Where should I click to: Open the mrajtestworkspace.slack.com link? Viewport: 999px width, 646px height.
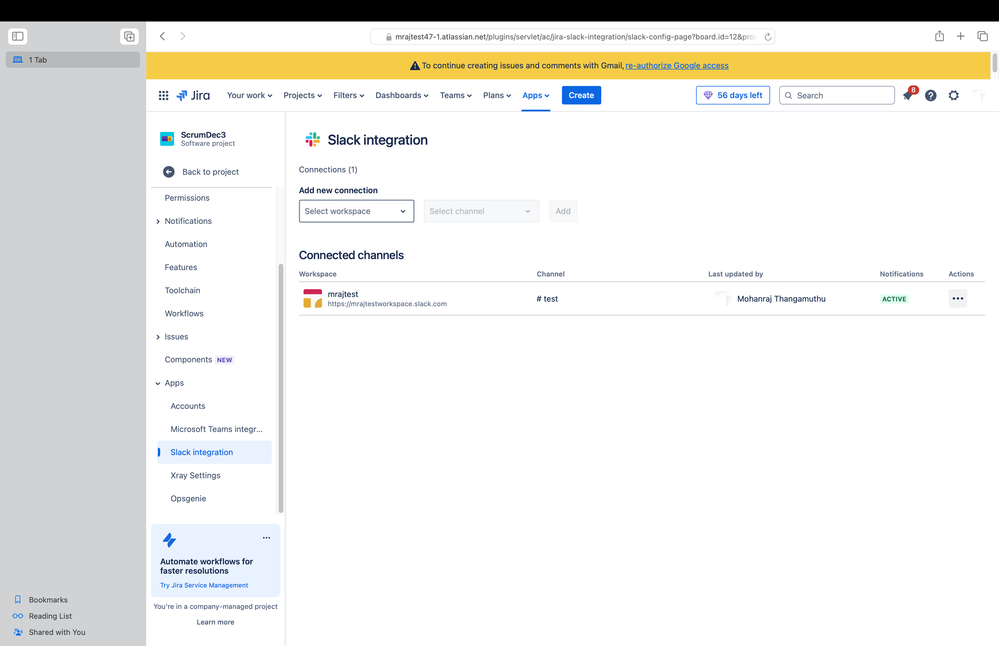point(387,304)
